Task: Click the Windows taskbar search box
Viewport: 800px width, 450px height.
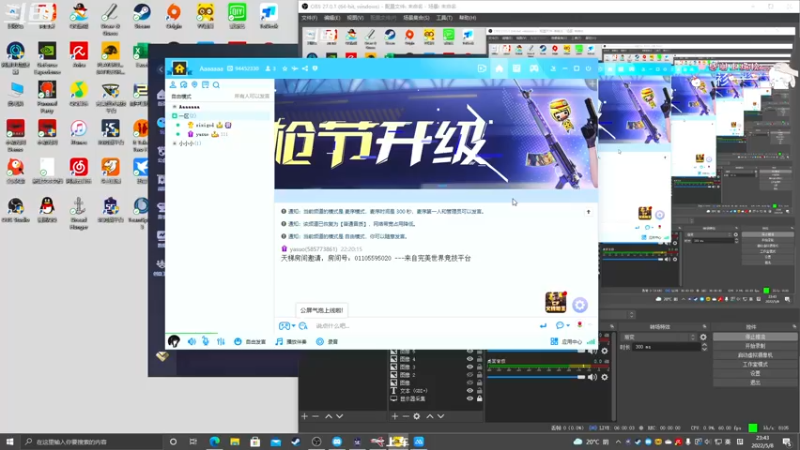Action: 92,442
